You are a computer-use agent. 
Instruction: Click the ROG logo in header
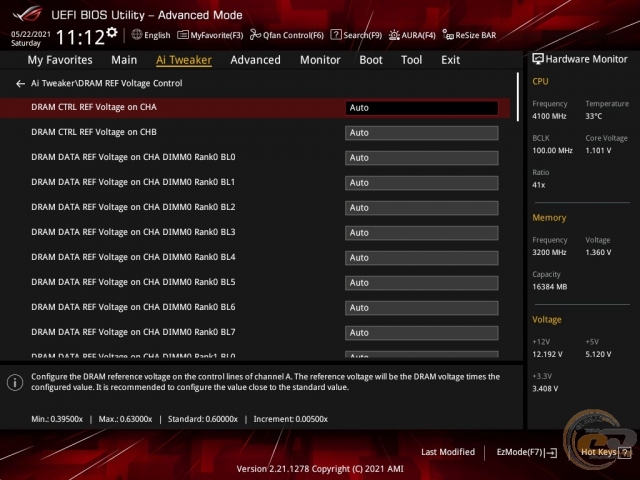27,14
